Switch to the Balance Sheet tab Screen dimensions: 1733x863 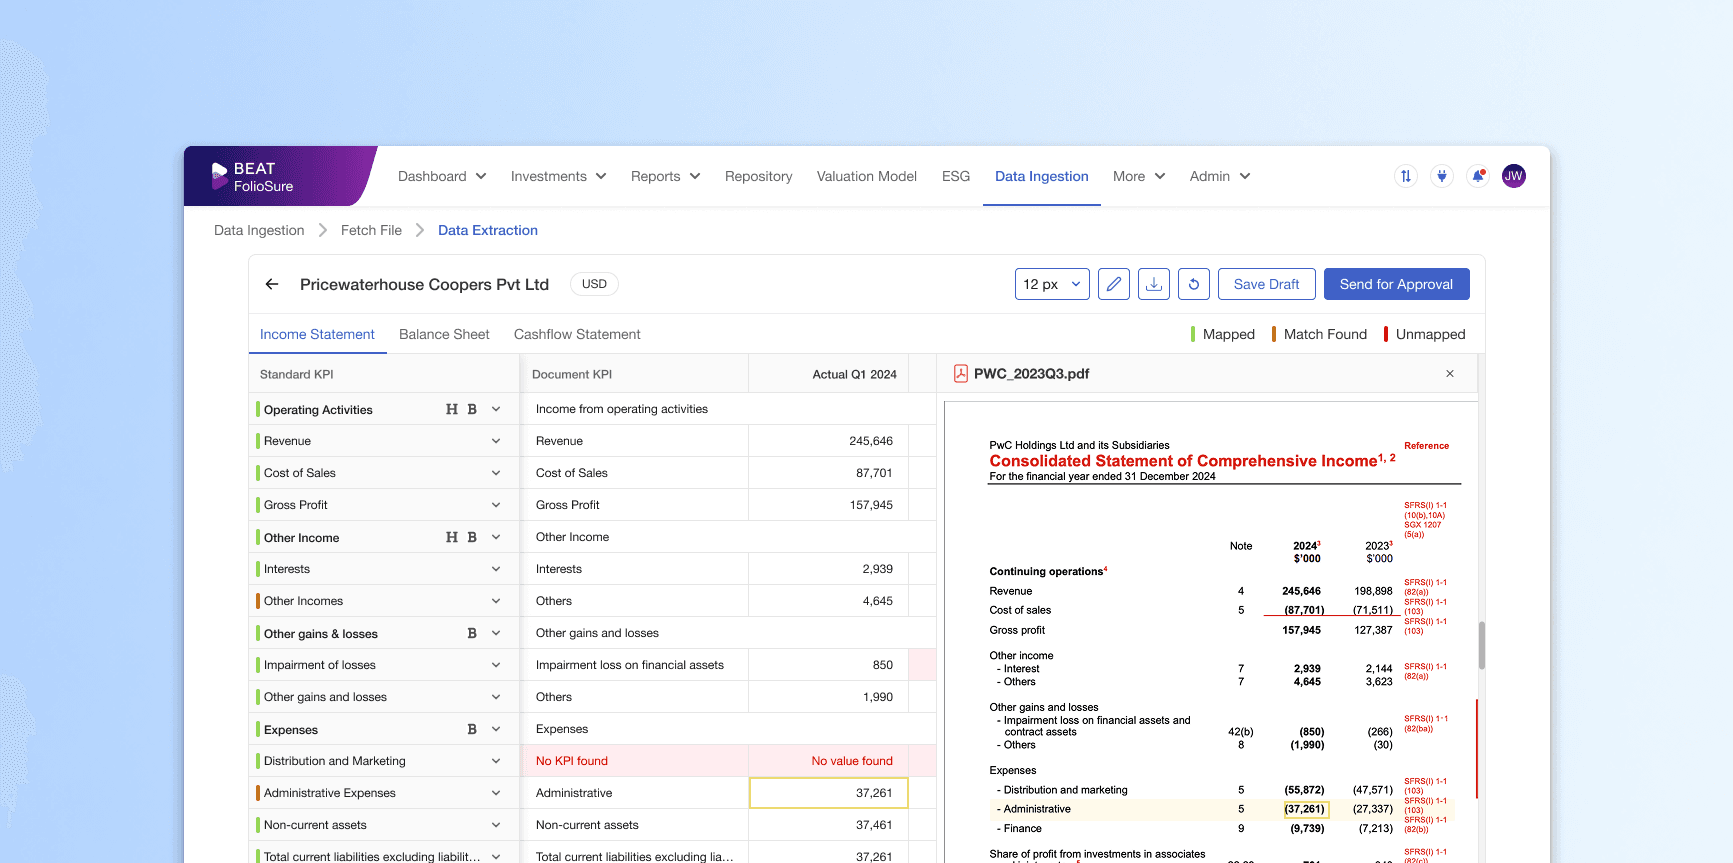point(444,334)
